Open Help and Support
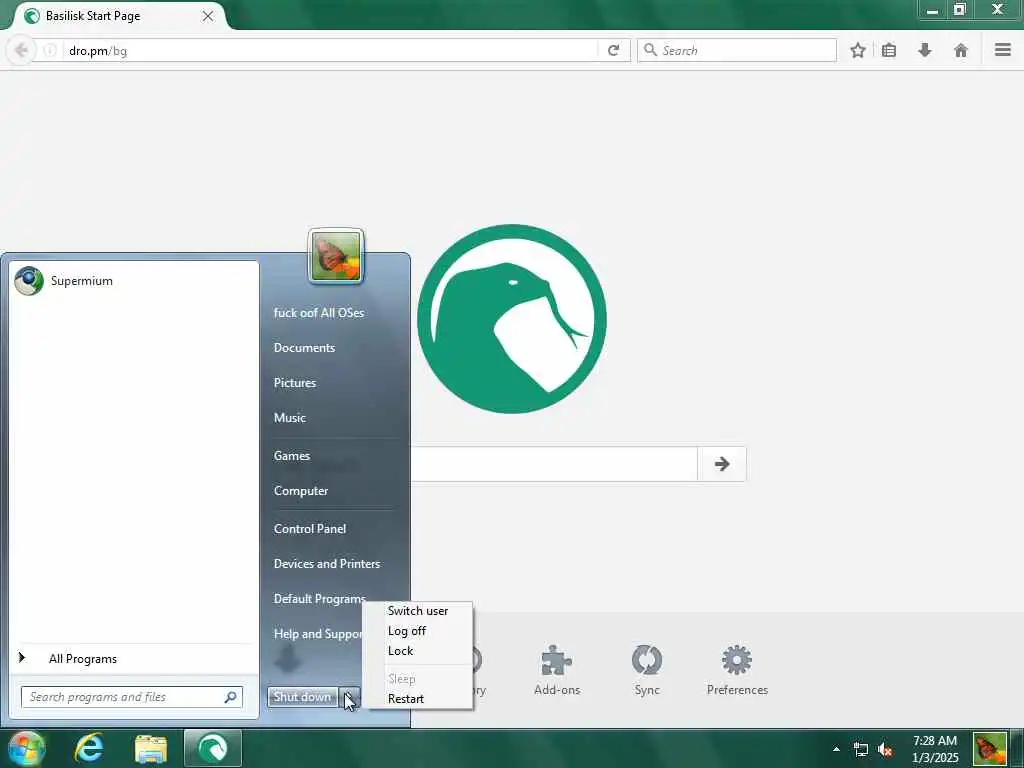The image size is (1024, 768). click(317, 633)
